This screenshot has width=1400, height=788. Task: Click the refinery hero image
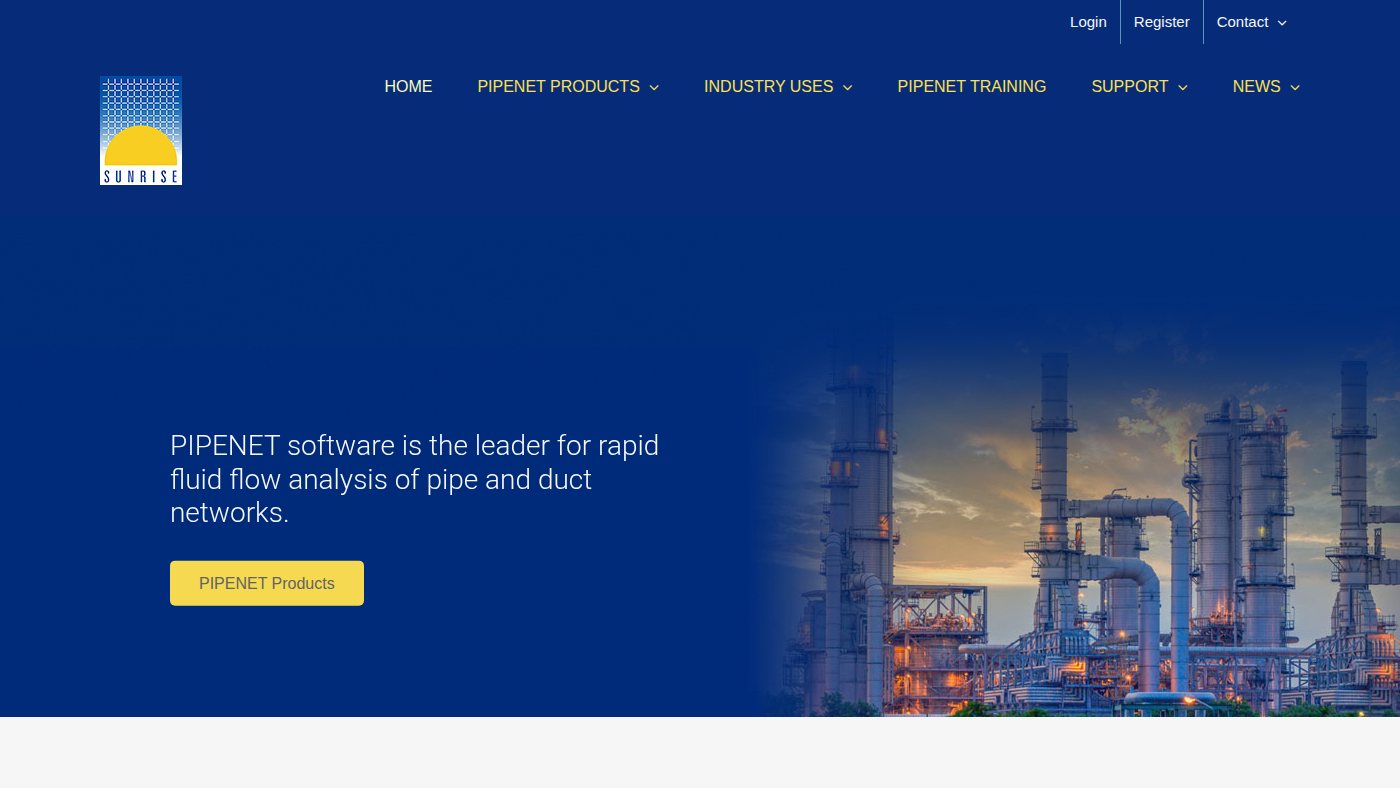[1075, 515]
